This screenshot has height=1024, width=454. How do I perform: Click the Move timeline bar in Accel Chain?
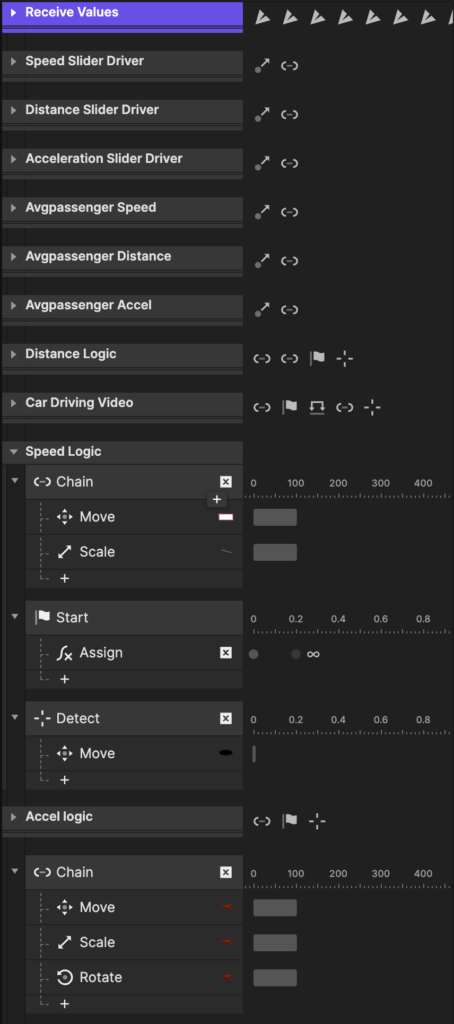tap(275, 908)
